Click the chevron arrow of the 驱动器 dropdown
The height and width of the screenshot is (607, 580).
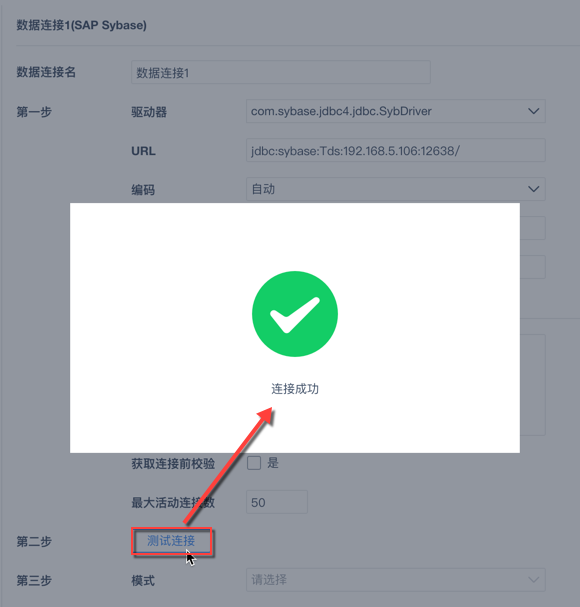point(534,111)
